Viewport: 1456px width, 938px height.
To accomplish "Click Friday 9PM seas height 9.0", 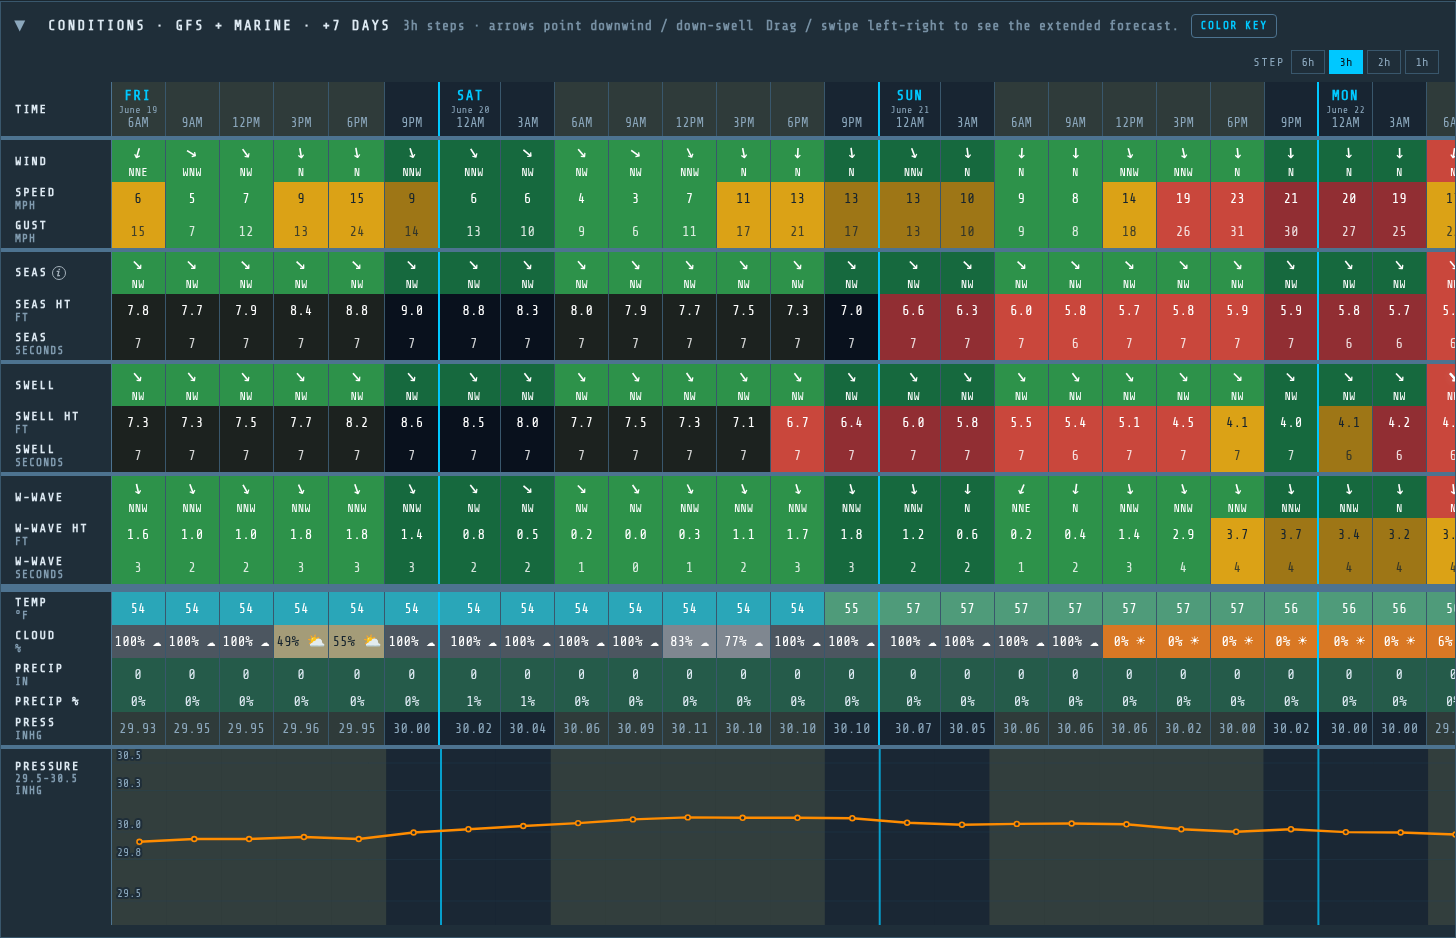I will pos(412,310).
